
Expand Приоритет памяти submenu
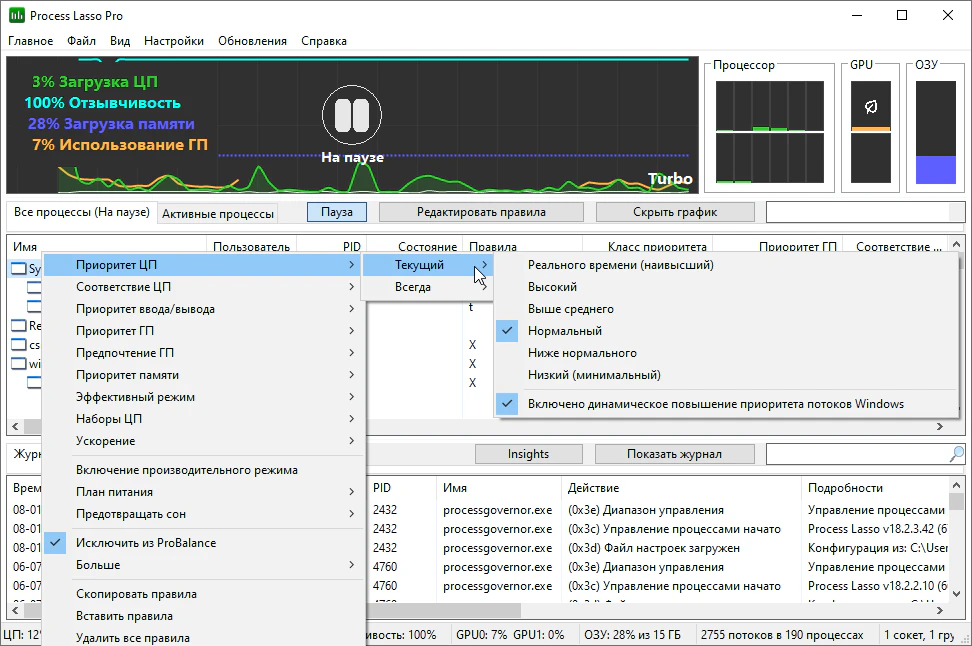[203, 375]
